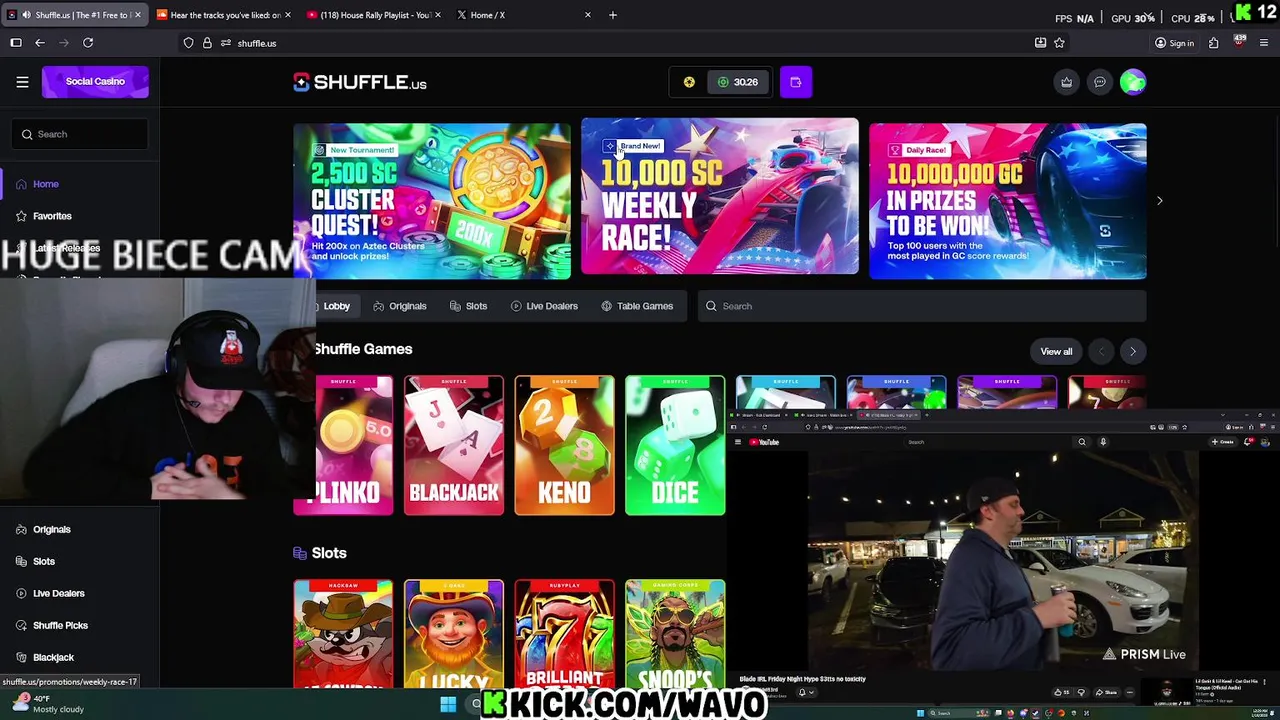Open the browser application menu
The height and width of the screenshot is (720, 1280).
[x=1265, y=43]
